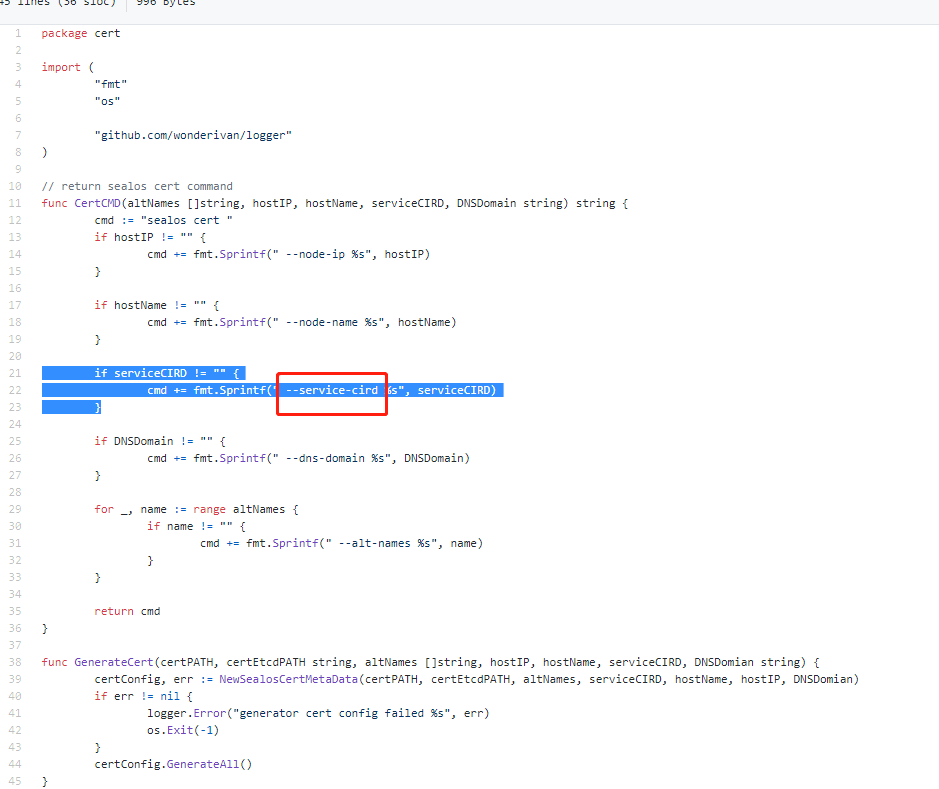Click the package cert declaration
Screen dimensions: 939x789
pos(81,32)
